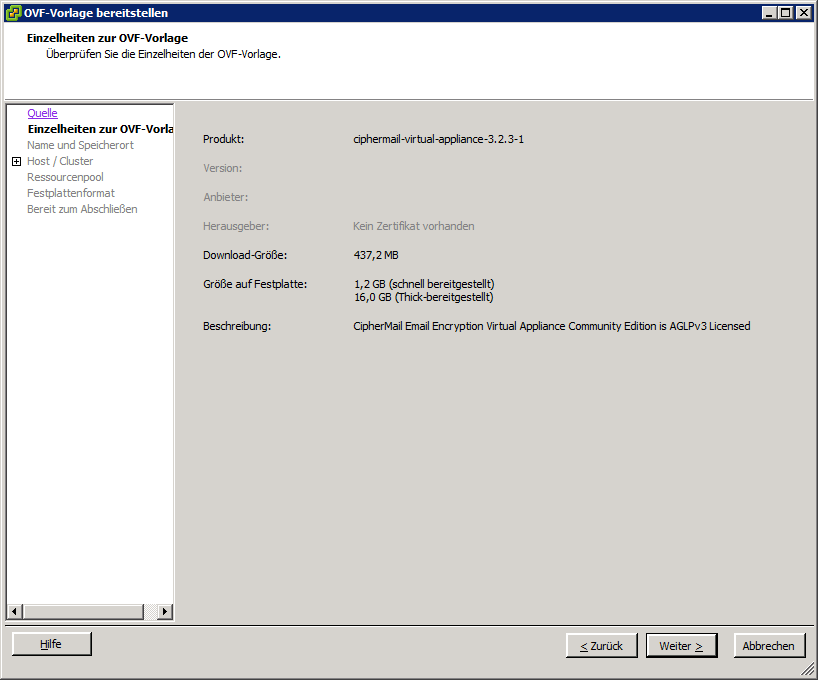
Task: Expand the Host / Cluster tree node
Action: [x=16, y=161]
